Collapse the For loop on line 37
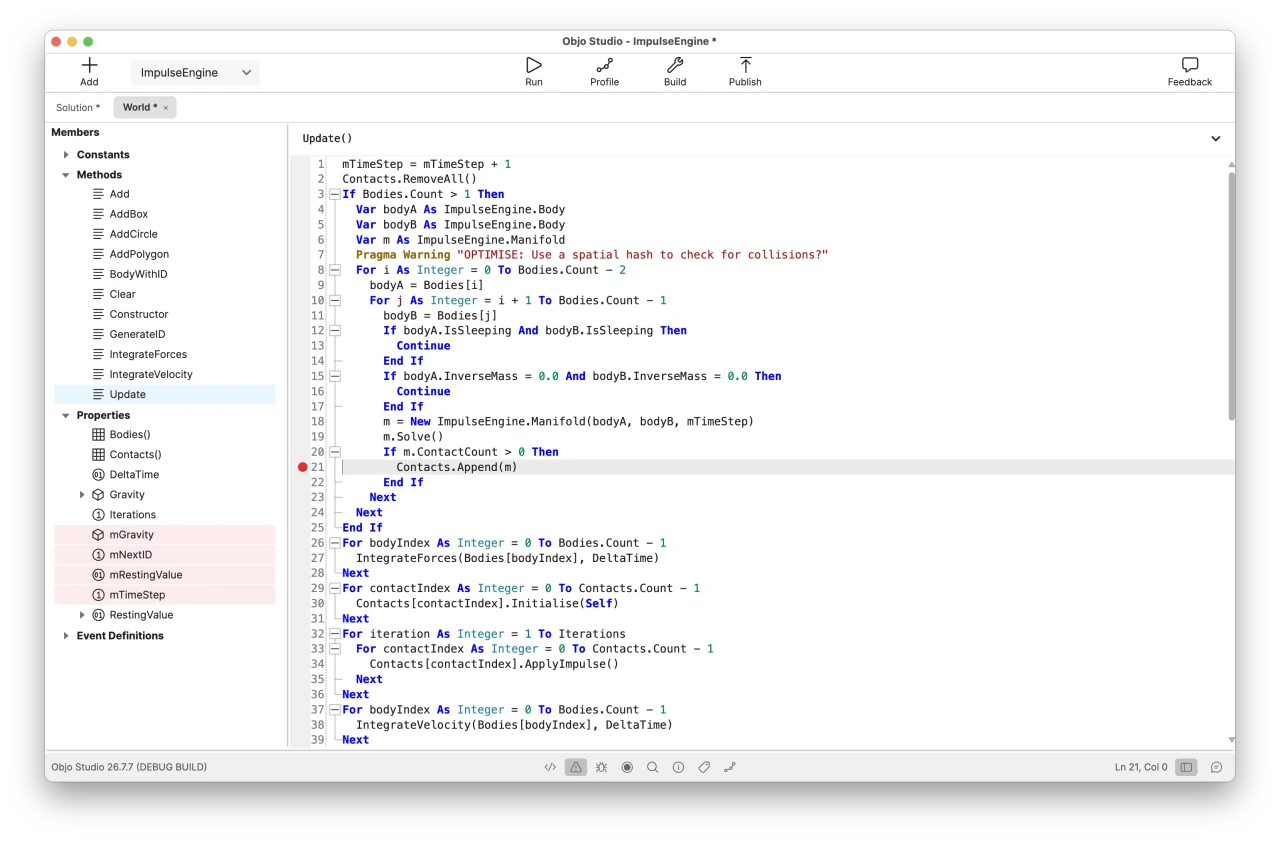Image resolution: width=1280 pixels, height=841 pixels. pos(334,709)
